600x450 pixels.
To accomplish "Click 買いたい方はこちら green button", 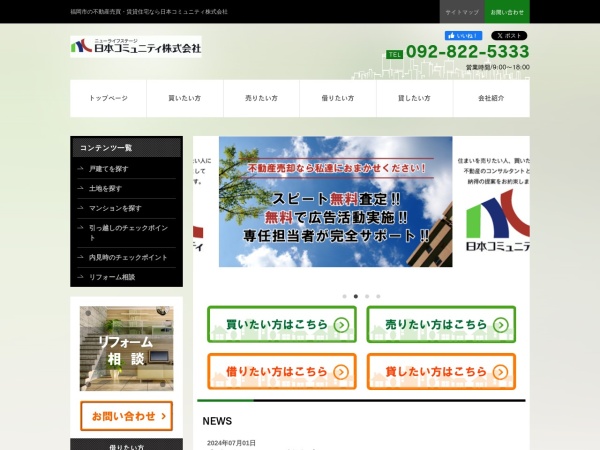I will click(x=282, y=324).
